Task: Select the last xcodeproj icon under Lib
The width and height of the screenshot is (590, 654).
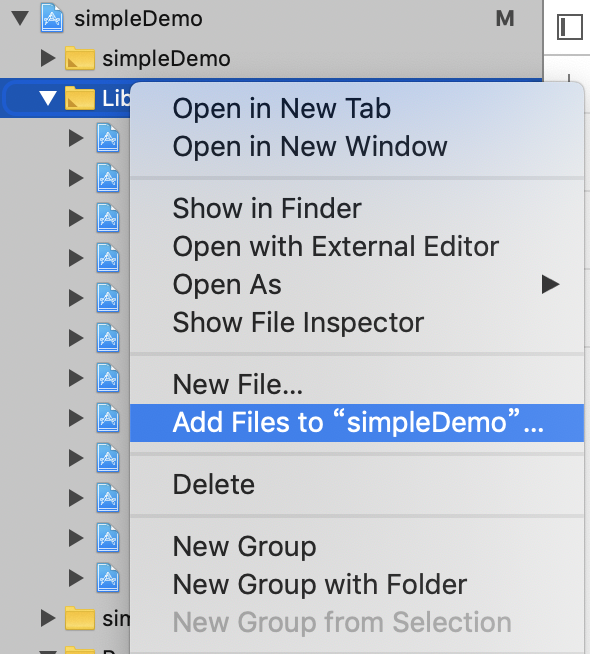Action: click(x=108, y=578)
